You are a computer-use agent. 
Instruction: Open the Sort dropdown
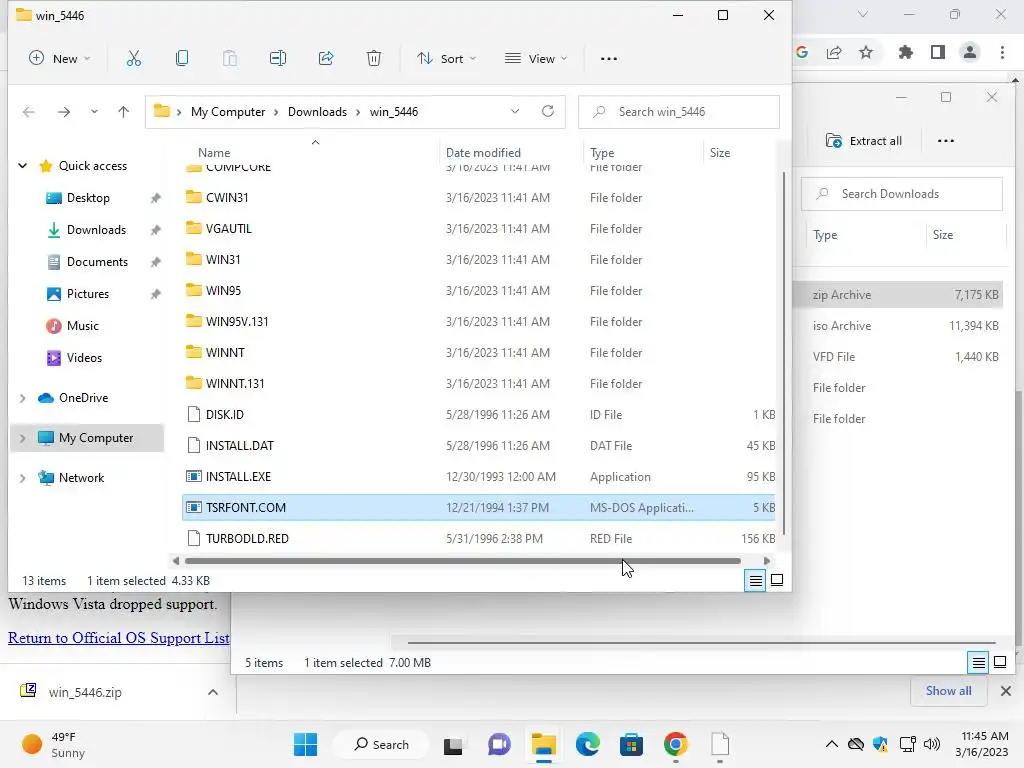click(x=447, y=59)
